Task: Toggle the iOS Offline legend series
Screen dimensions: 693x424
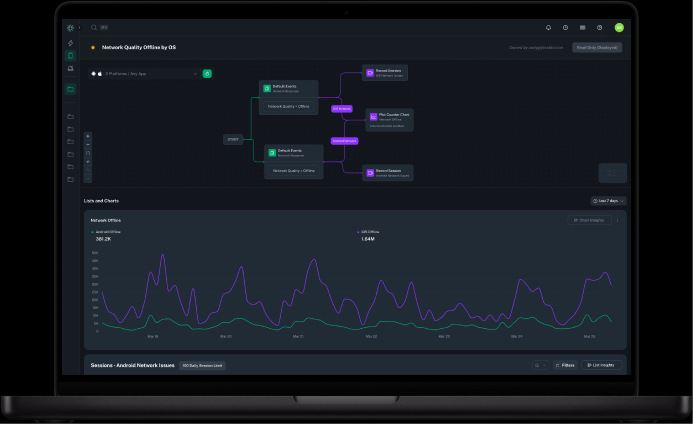Action: click(x=368, y=231)
